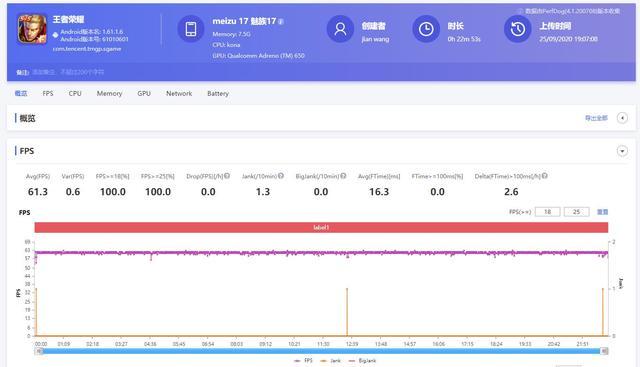
Task: Switch to the CPU tab
Action: coord(75,93)
